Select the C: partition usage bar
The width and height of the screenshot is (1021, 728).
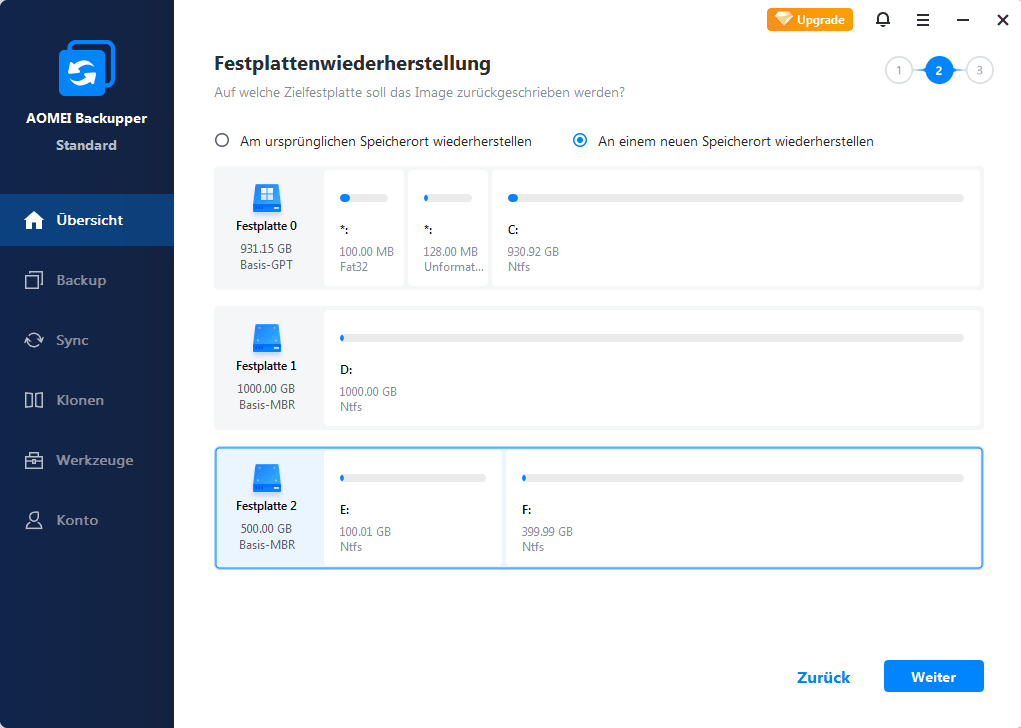click(x=735, y=198)
